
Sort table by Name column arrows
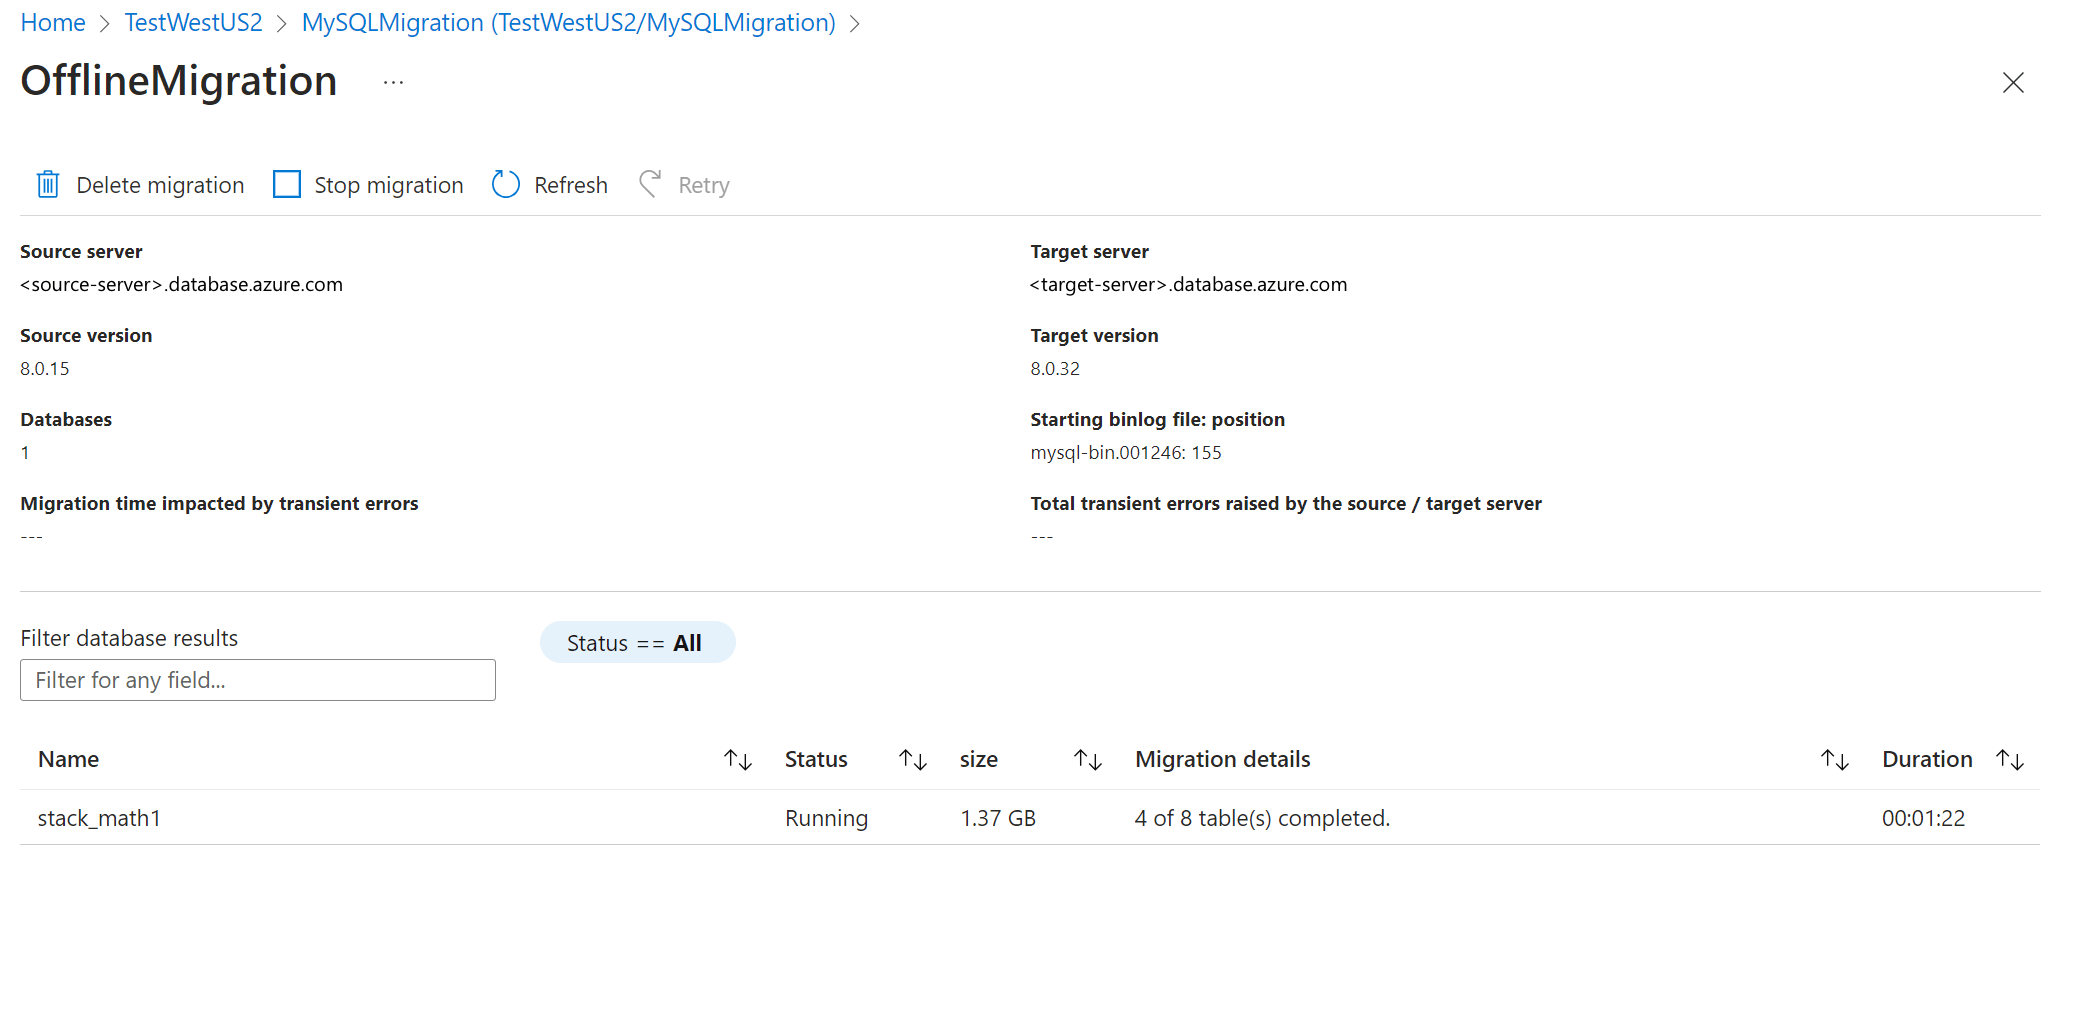point(738,760)
